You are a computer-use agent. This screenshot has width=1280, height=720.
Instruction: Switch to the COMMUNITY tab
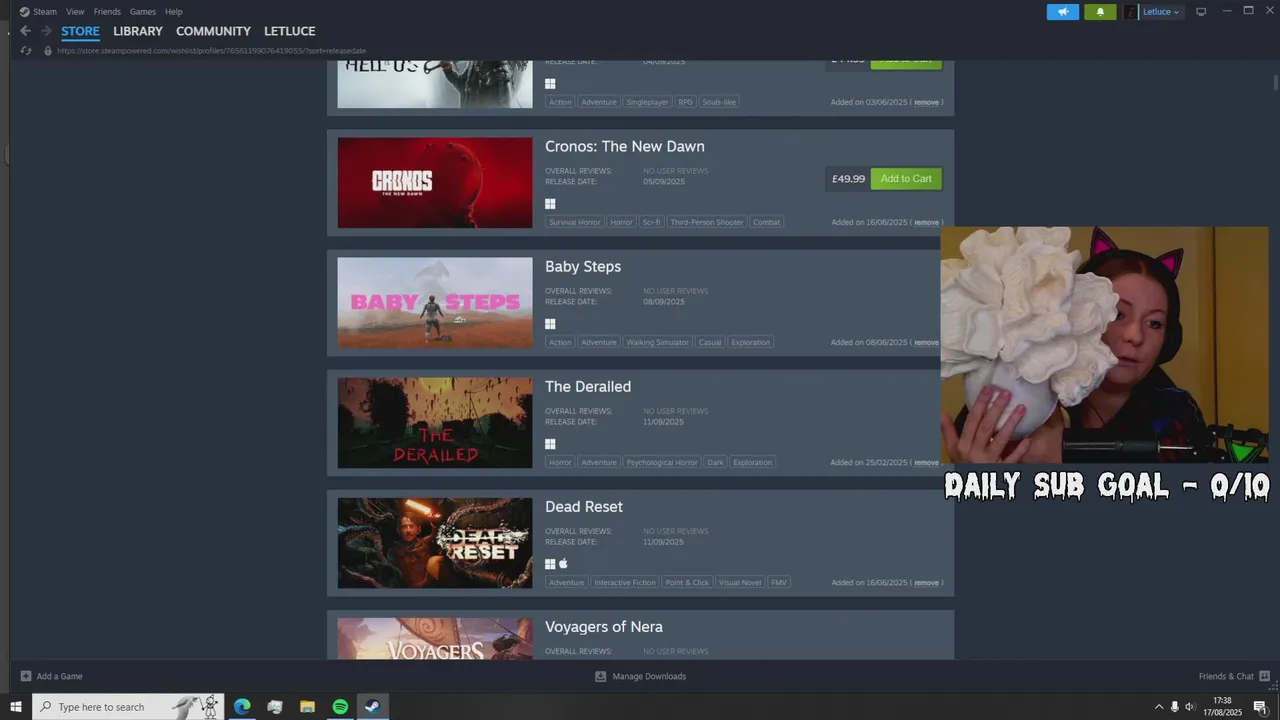click(x=213, y=31)
